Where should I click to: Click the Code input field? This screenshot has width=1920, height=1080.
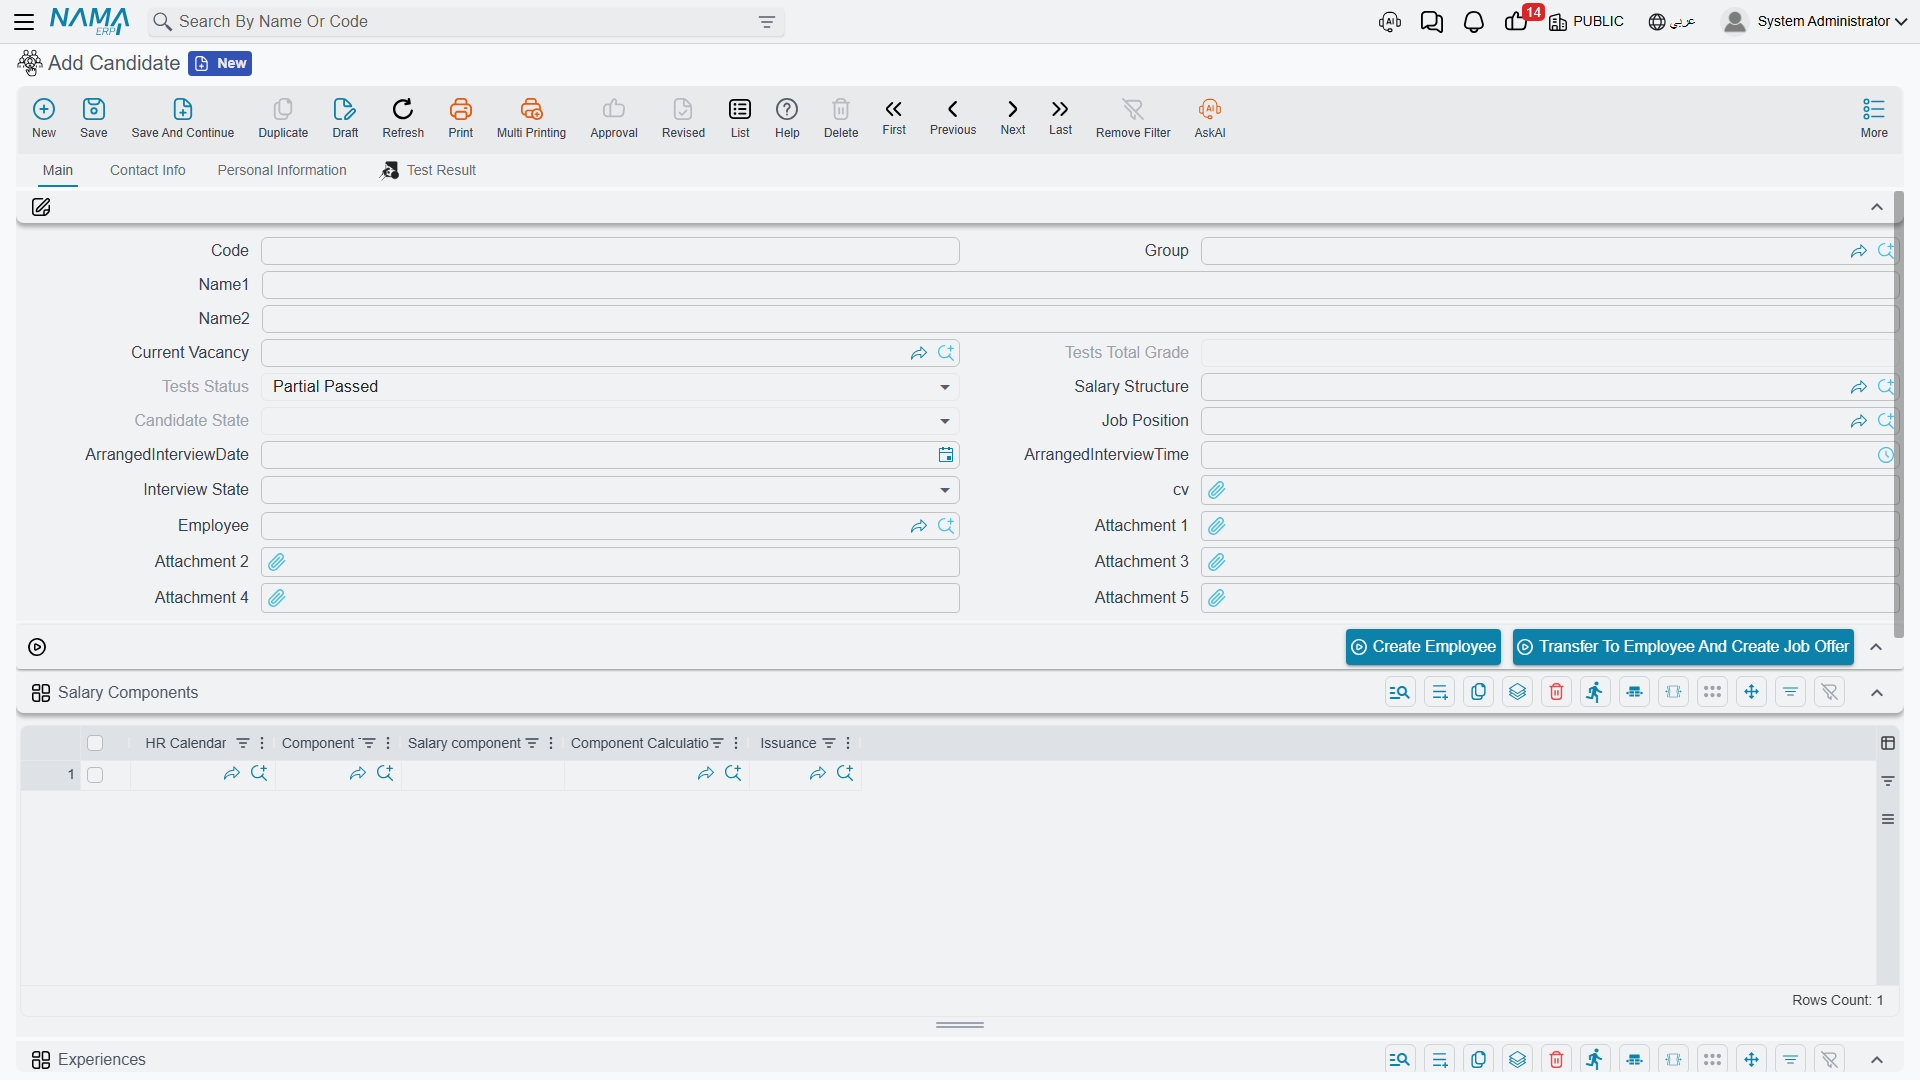pos(610,251)
